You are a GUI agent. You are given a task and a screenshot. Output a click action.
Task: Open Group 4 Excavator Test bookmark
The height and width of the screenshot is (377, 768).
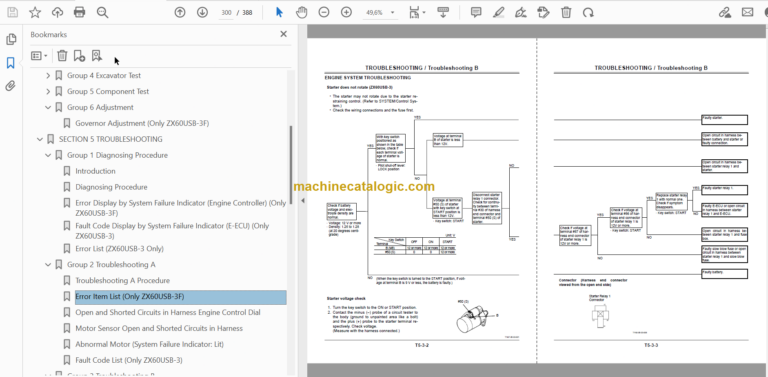[x=104, y=75]
